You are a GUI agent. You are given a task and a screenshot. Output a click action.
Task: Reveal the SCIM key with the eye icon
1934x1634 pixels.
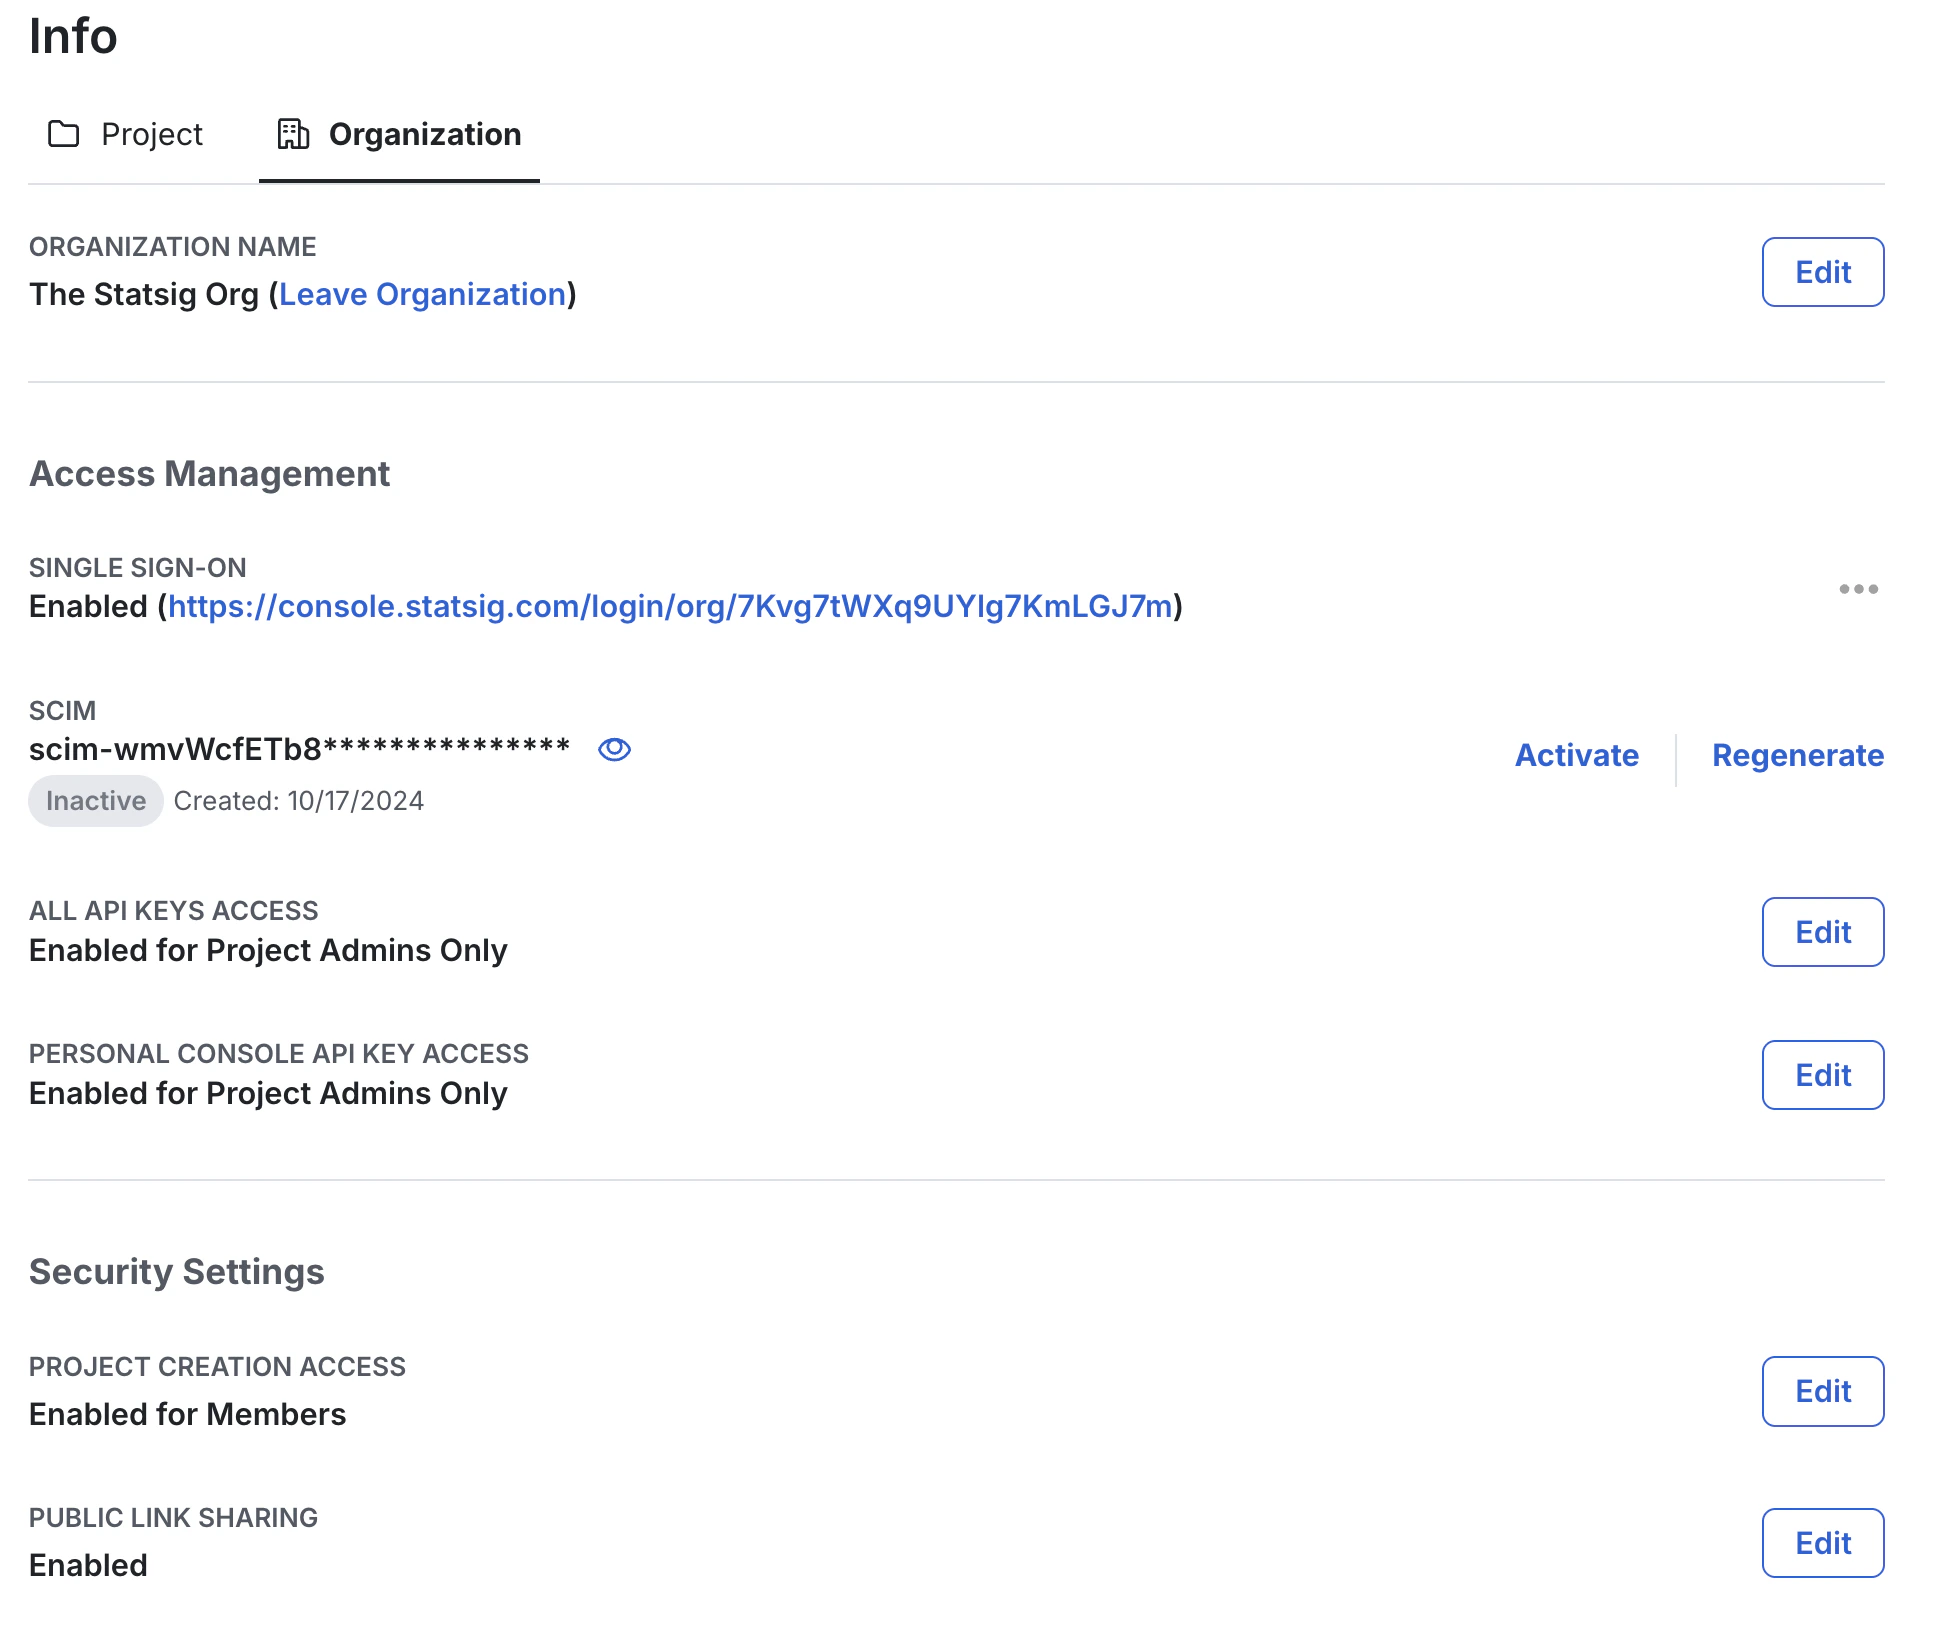coord(615,749)
